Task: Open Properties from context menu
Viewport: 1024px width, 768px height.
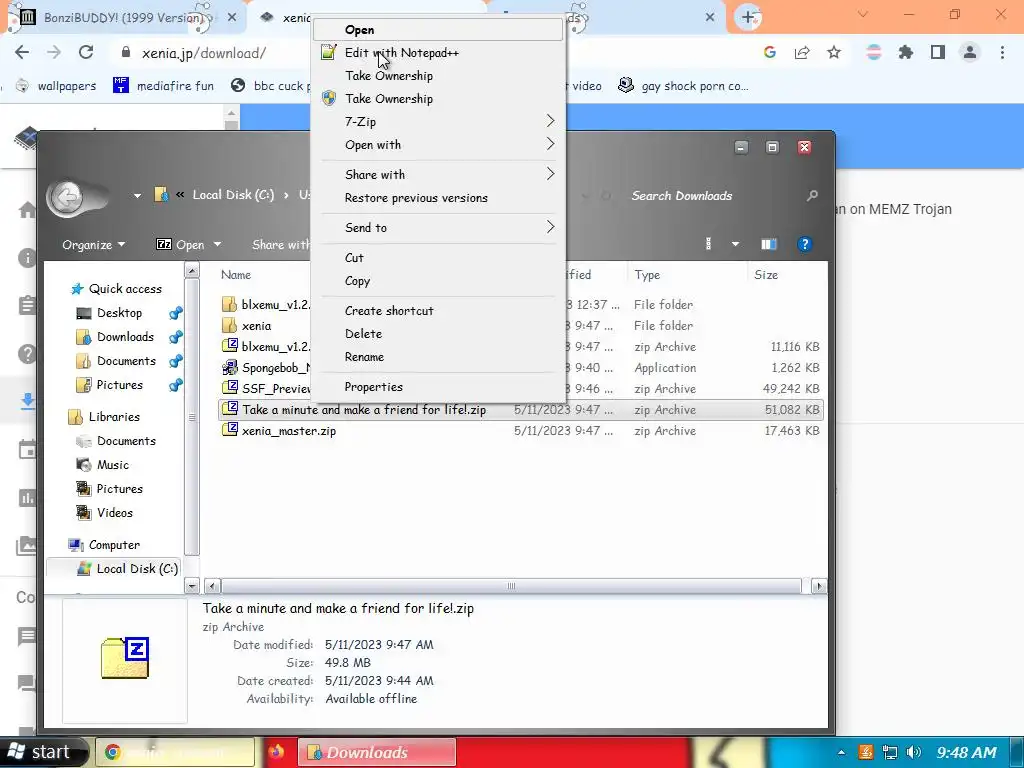Action: pos(438,387)
